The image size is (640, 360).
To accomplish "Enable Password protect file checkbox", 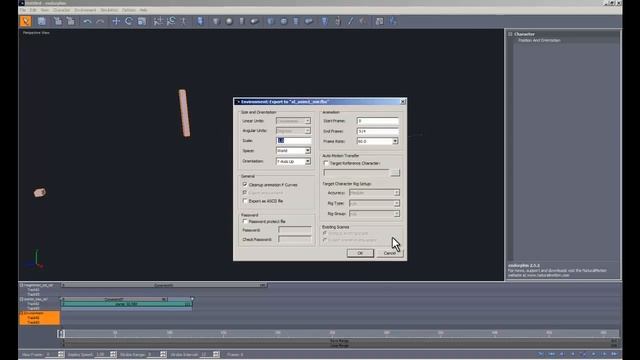I will point(245,221).
